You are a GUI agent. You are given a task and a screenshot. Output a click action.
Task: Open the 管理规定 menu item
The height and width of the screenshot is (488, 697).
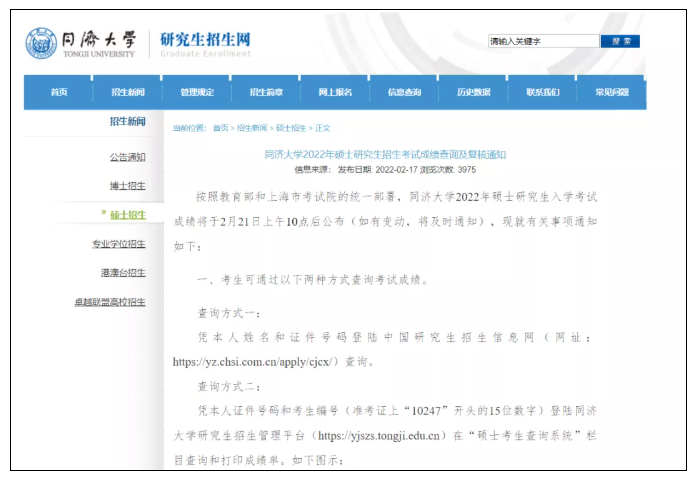(x=197, y=92)
